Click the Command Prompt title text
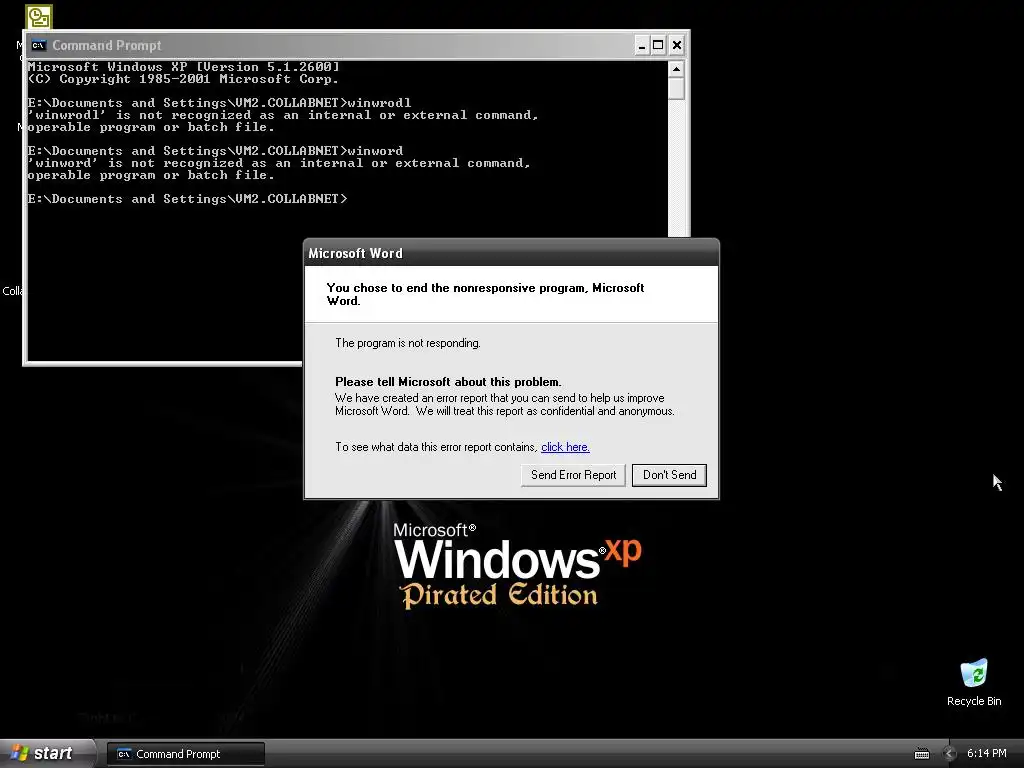 106,45
